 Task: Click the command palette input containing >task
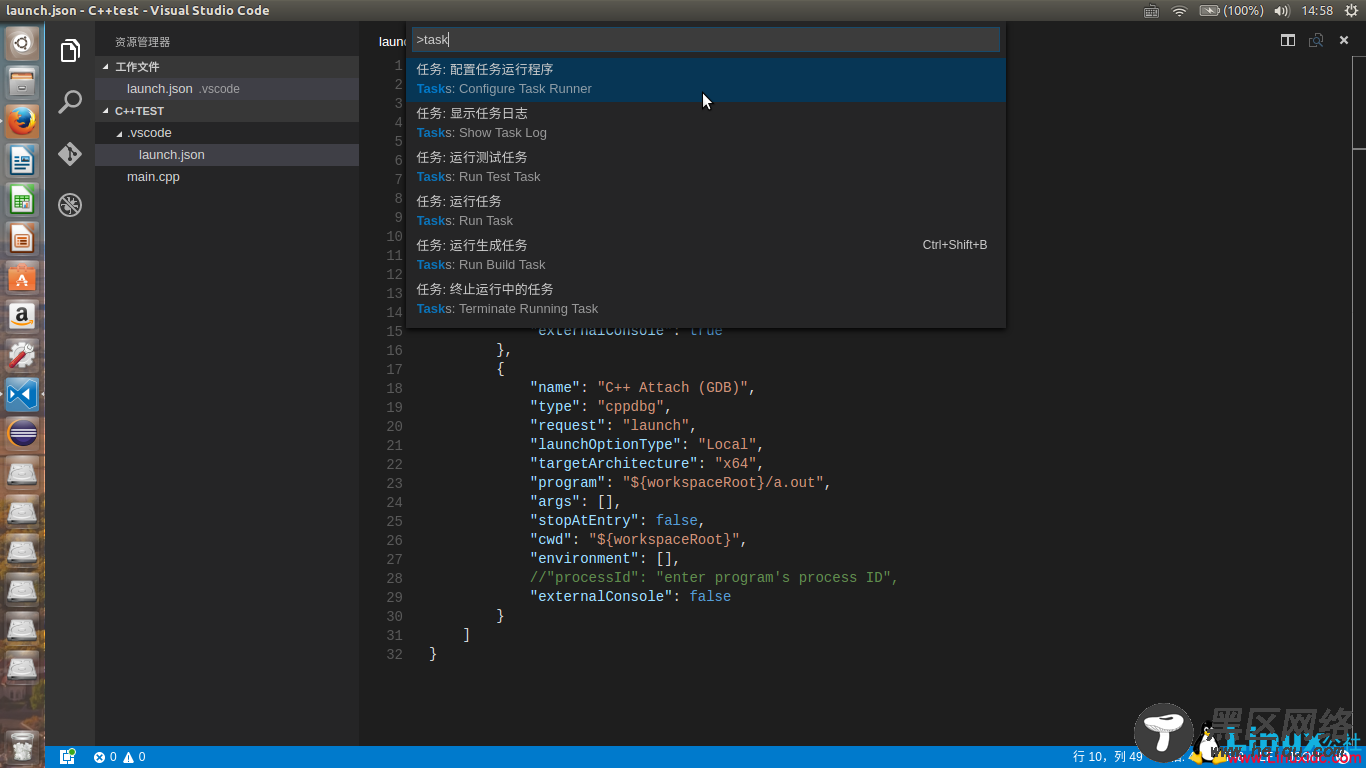(706, 40)
